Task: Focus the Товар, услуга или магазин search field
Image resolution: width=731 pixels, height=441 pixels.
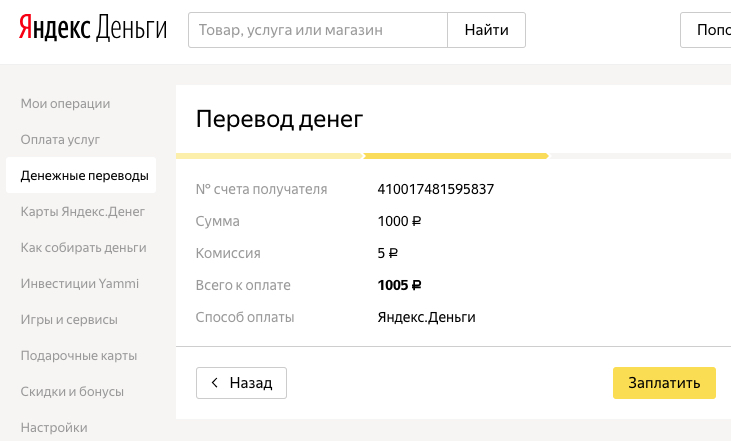Action: point(318,30)
